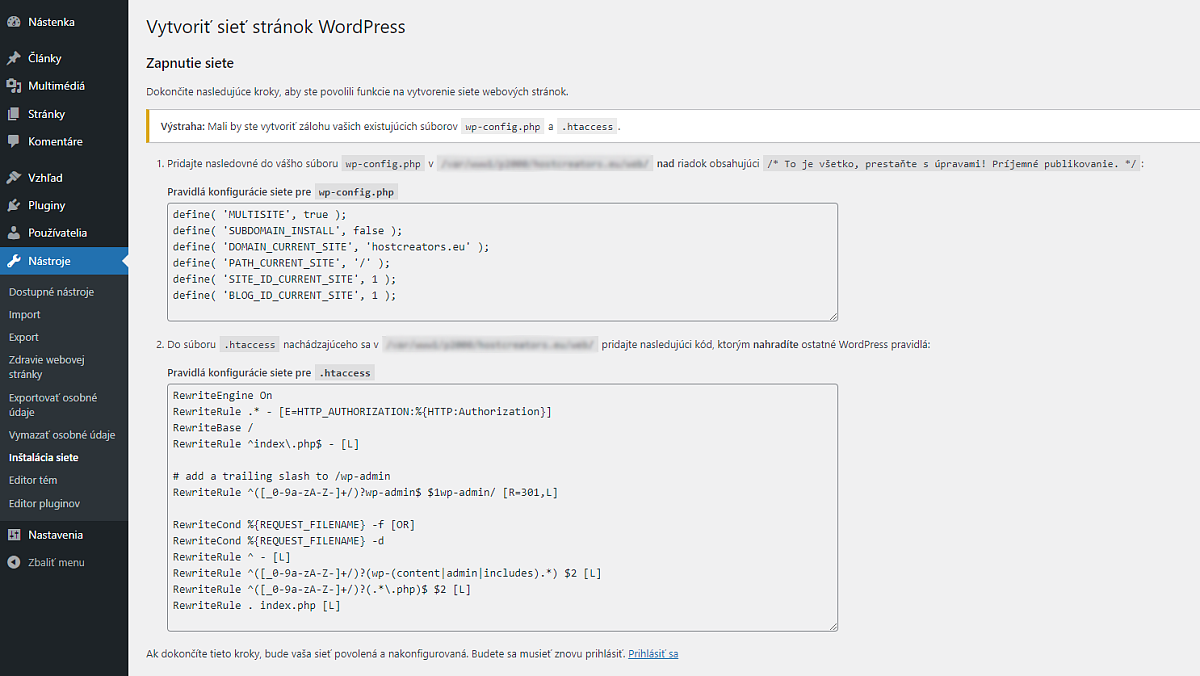Open Vymazať osobné údaje link
Viewport: 1200px width, 676px height.
[62, 435]
